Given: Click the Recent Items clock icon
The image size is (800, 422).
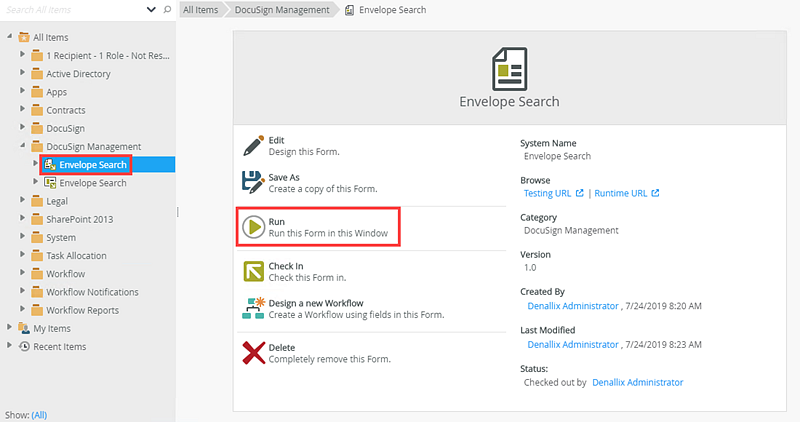Looking at the screenshot, I should pos(24,347).
